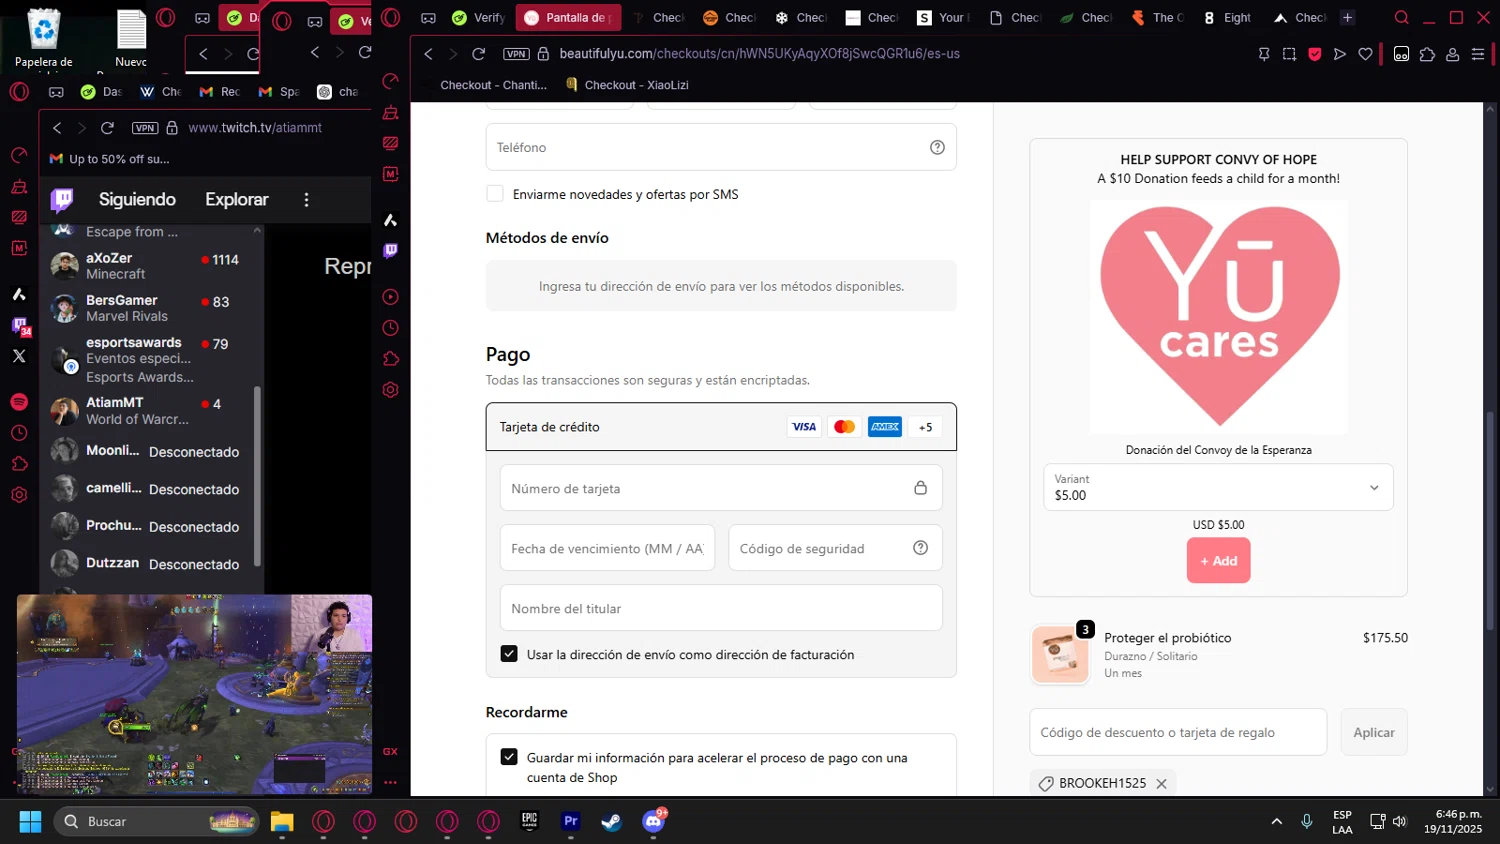
Task: Select BersGamer Marvel Rivals channel
Action: (151, 308)
